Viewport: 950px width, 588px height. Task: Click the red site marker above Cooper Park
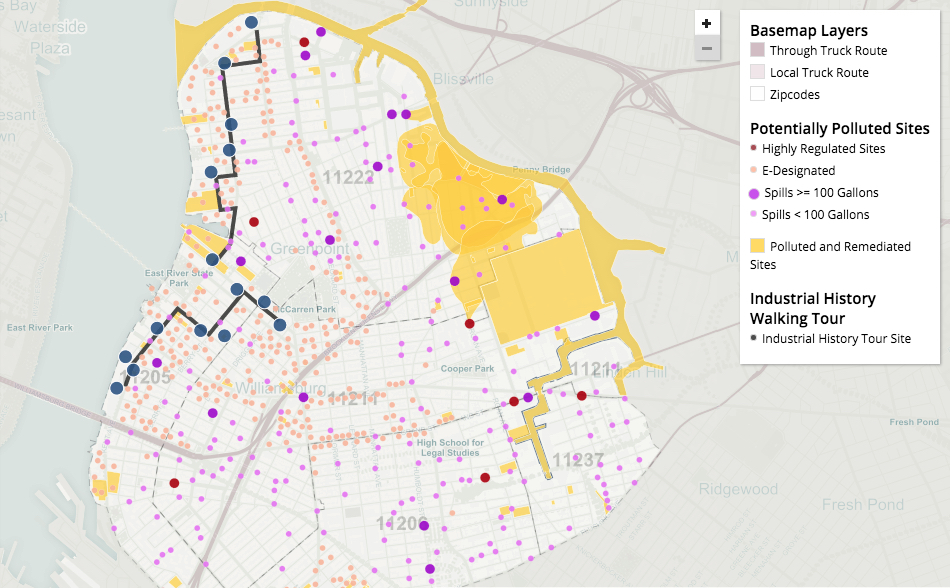469,323
